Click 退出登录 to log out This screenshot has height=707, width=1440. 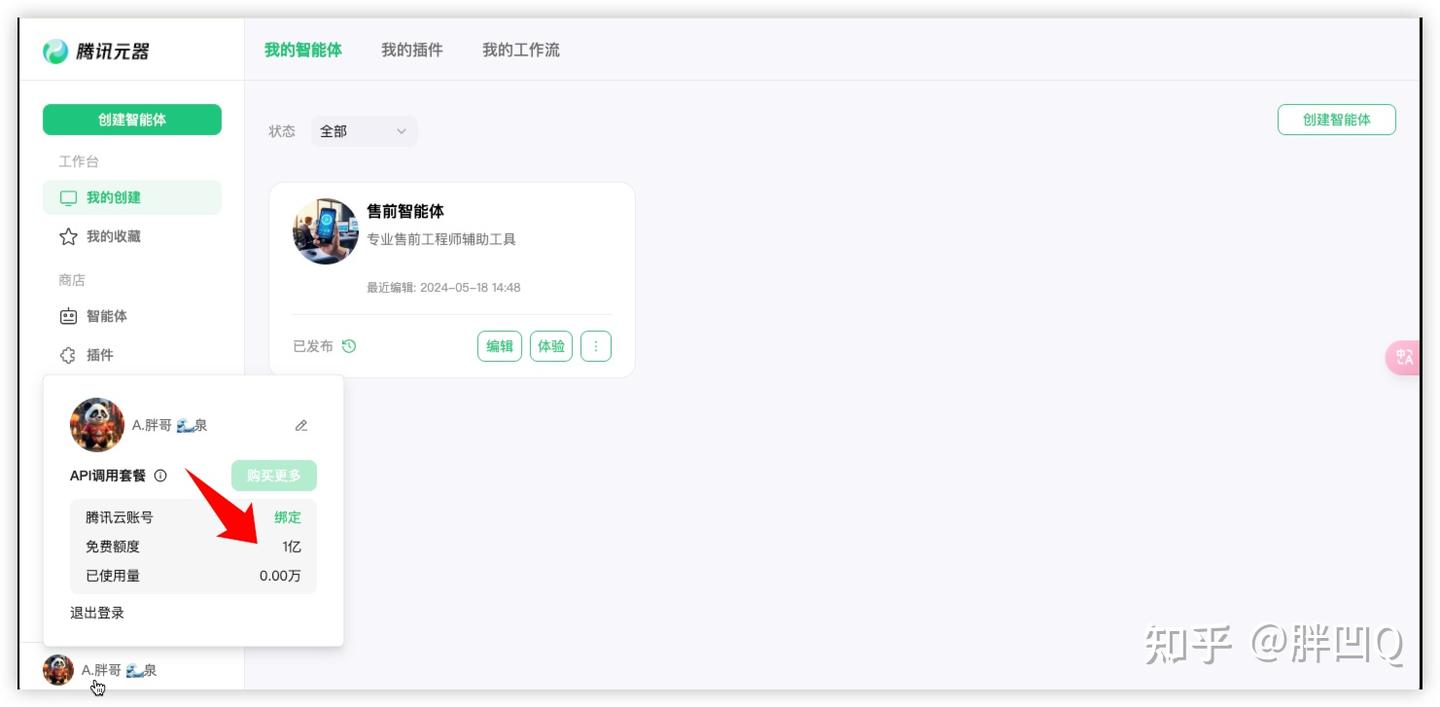pos(97,613)
